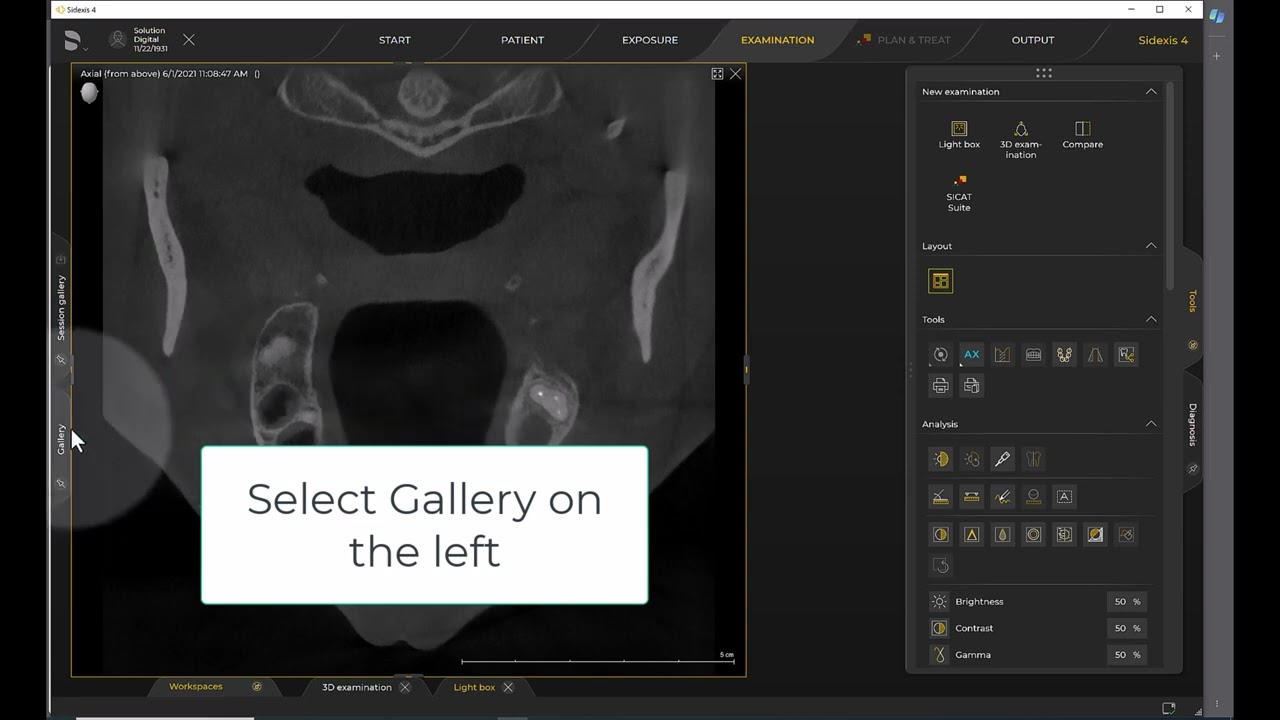Viewport: 1280px width, 720px height.
Task: Click the Gamma 50 % value field
Action: (x=1126, y=655)
